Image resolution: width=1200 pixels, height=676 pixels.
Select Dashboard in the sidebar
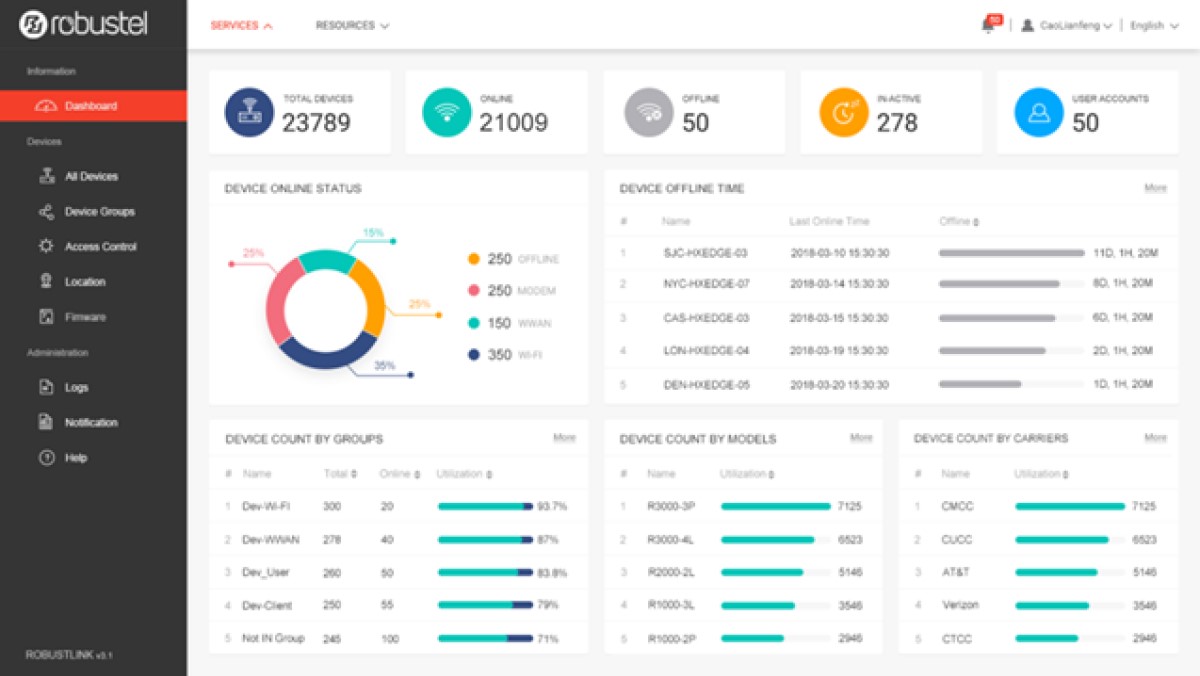tap(91, 106)
